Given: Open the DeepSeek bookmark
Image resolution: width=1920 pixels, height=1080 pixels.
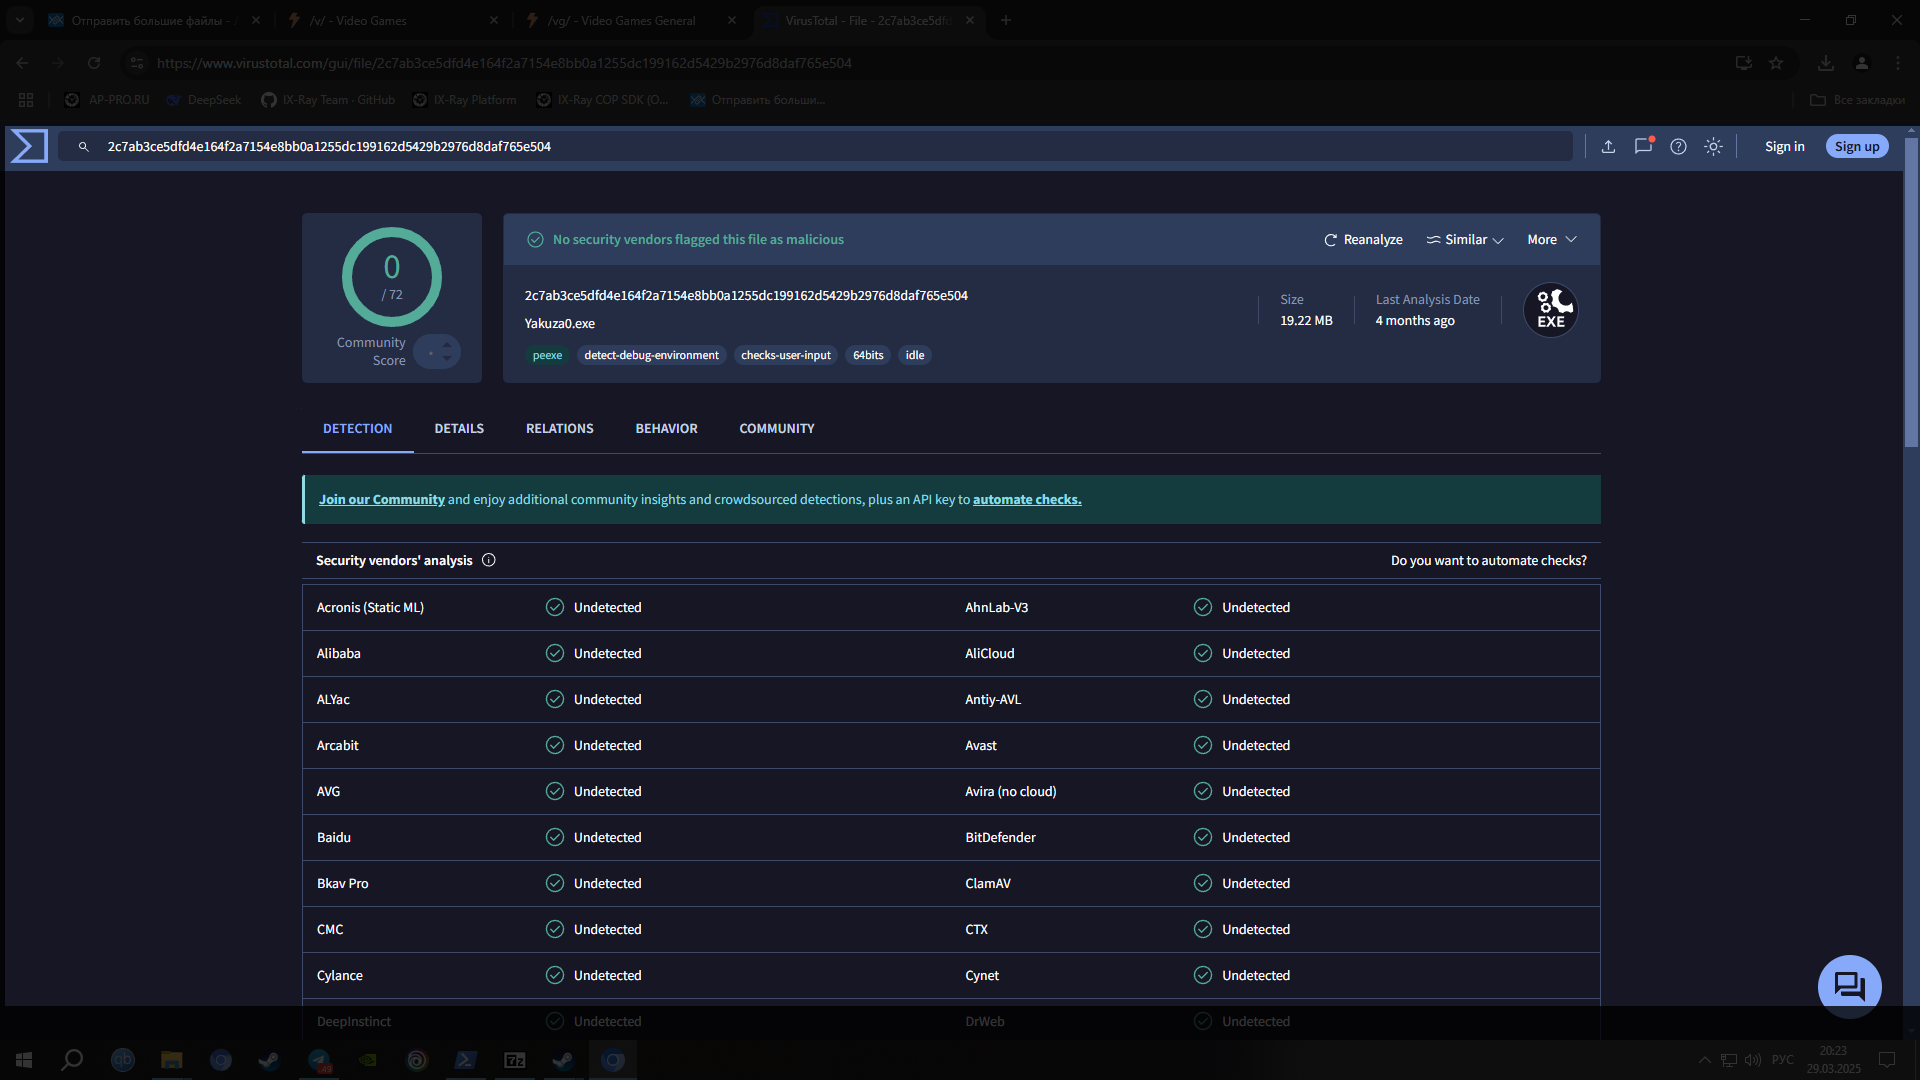Looking at the screenshot, I should (x=204, y=100).
